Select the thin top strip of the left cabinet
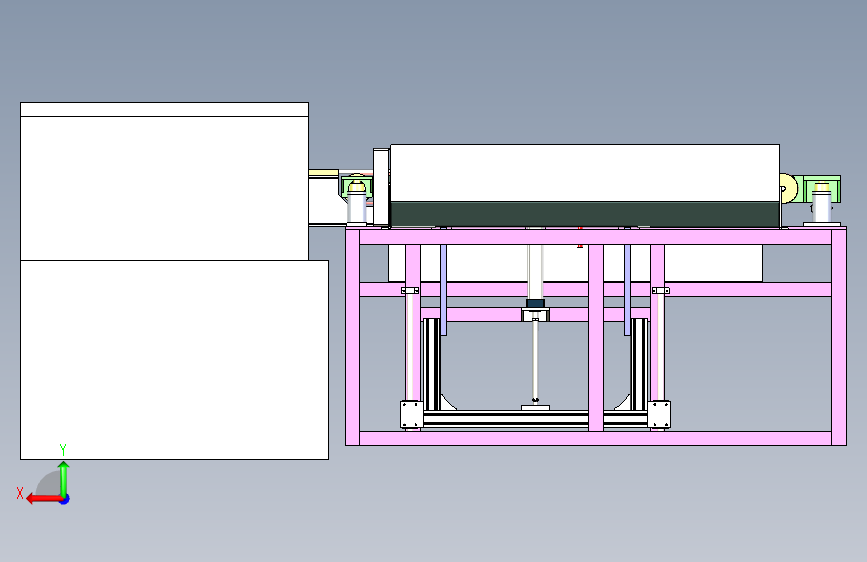867x562 pixels. 164,110
